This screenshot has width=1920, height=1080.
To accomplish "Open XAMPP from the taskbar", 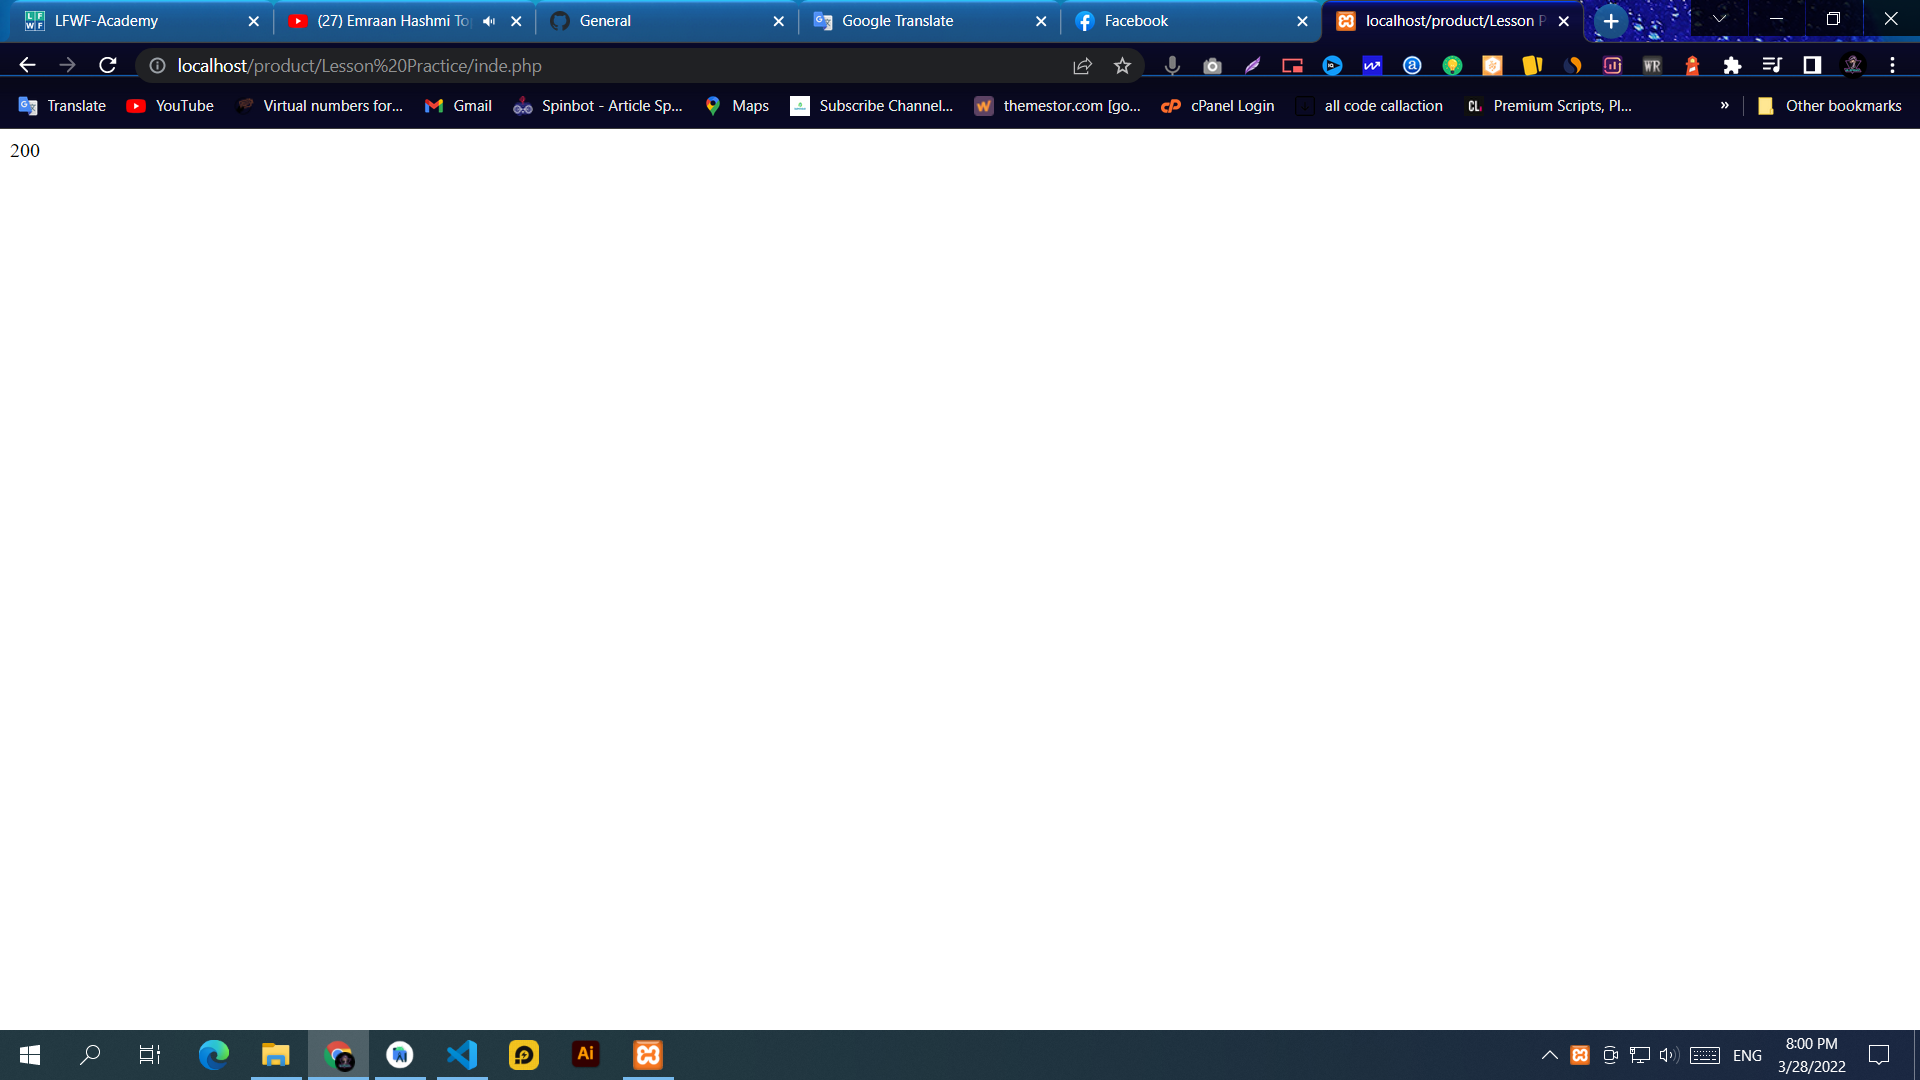I will pos(648,1054).
